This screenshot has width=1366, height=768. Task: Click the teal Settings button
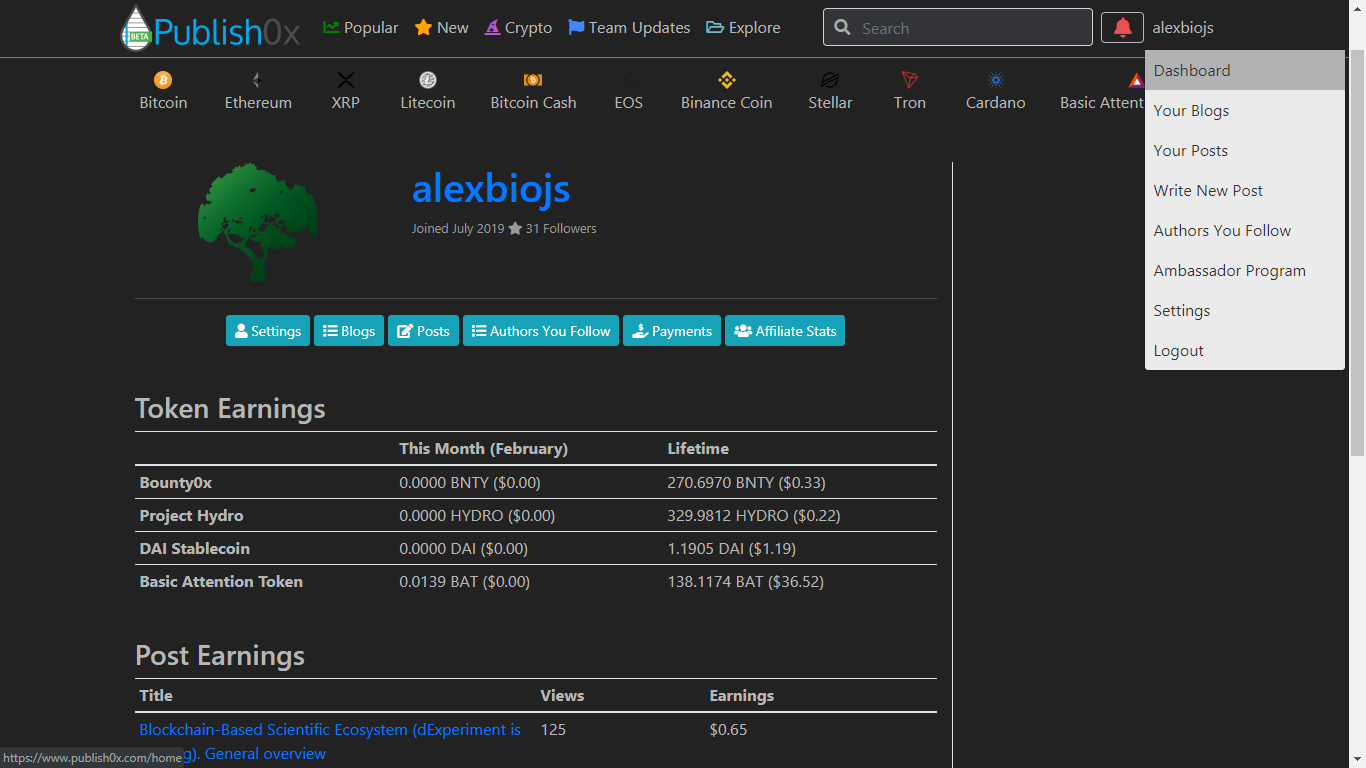pyautogui.click(x=268, y=331)
